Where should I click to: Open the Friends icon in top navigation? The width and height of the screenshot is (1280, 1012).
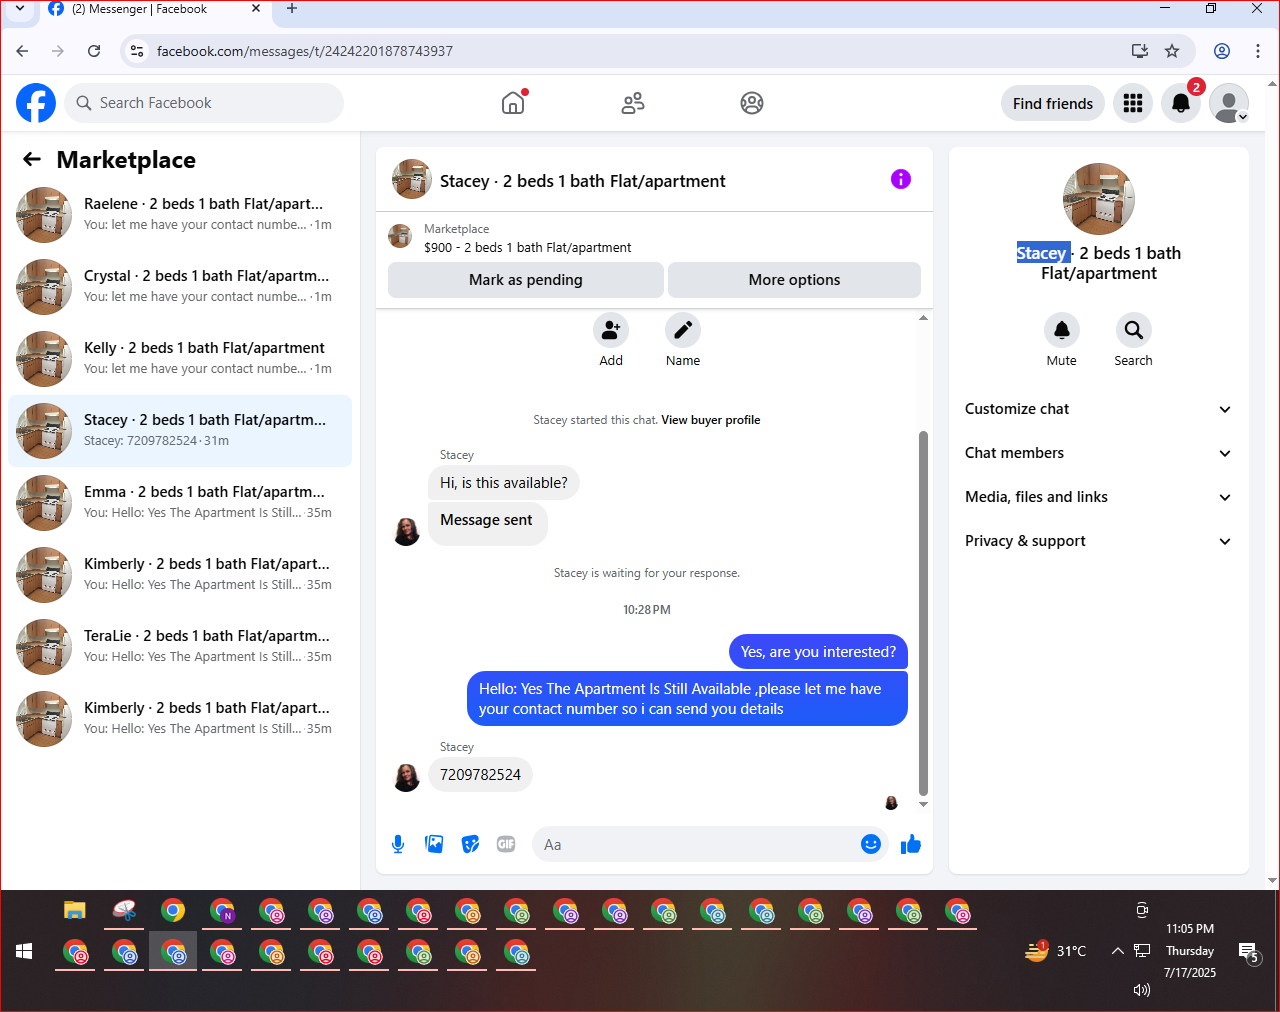[x=633, y=103]
